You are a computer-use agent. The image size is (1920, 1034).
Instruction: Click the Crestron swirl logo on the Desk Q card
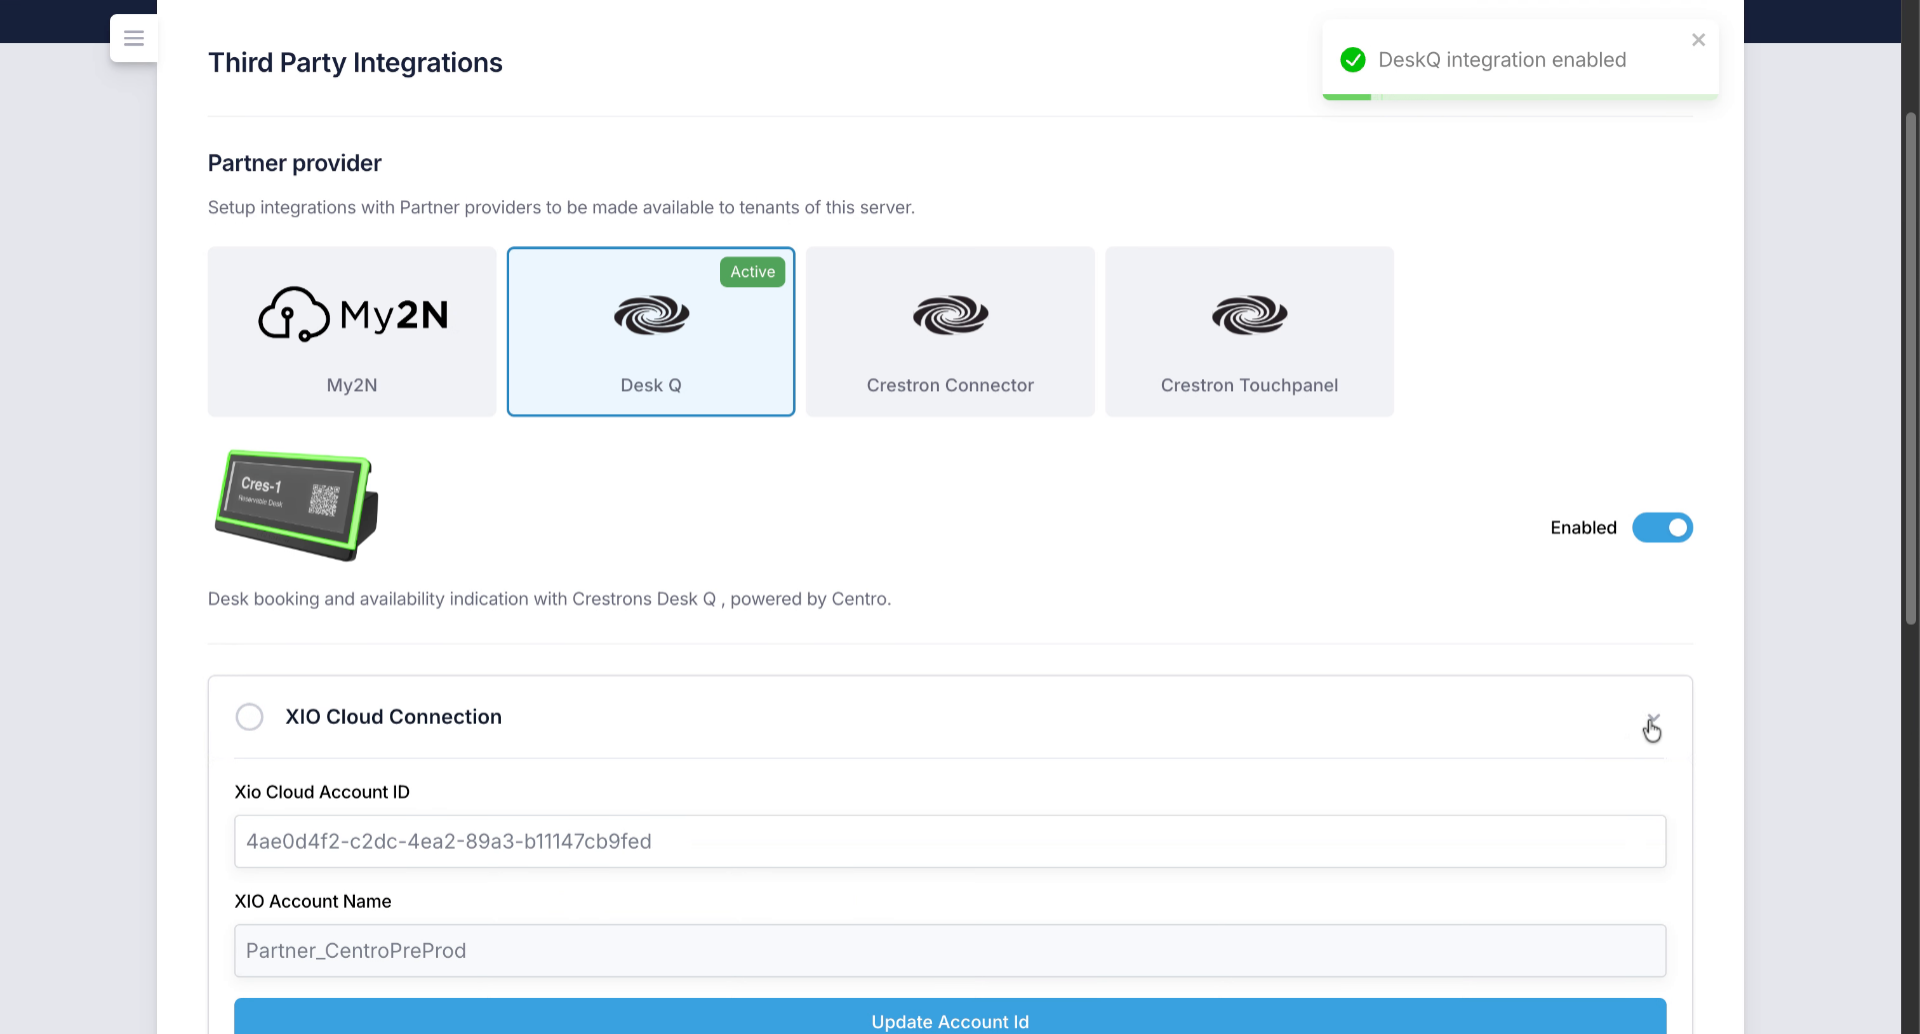[x=650, y=315]
